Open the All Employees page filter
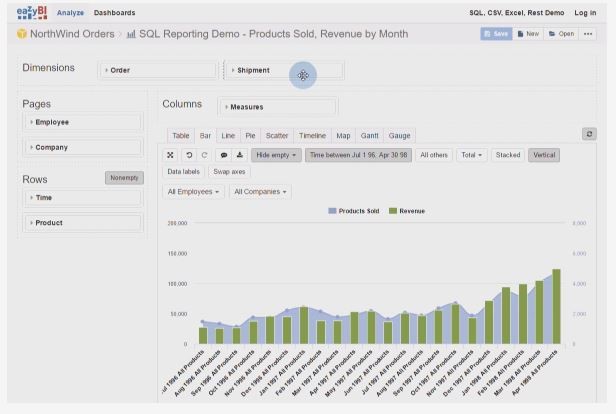The width and height of the screenshot is (616, 414). [193, 192]
